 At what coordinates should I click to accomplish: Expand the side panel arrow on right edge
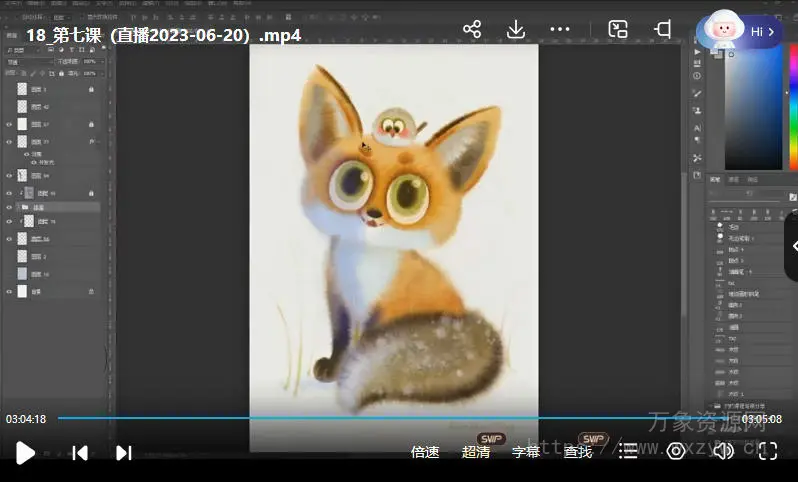click(x=792, y=245)
